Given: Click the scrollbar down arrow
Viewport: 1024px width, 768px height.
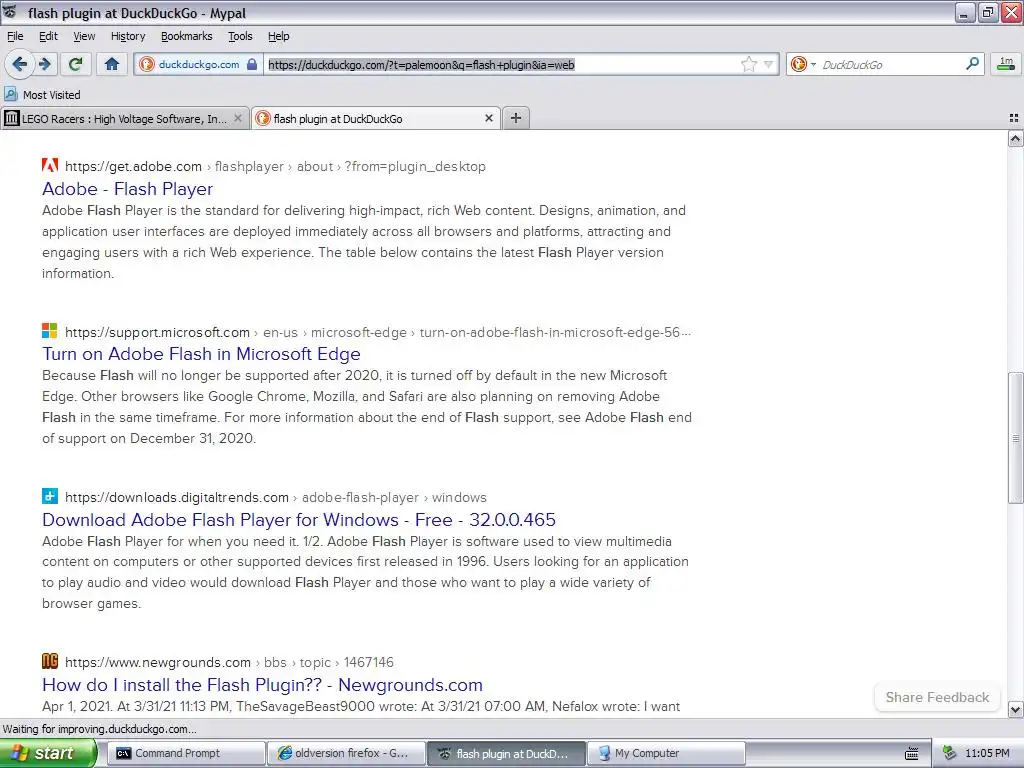Looking at the screenshot, I should pos(1016,709).
